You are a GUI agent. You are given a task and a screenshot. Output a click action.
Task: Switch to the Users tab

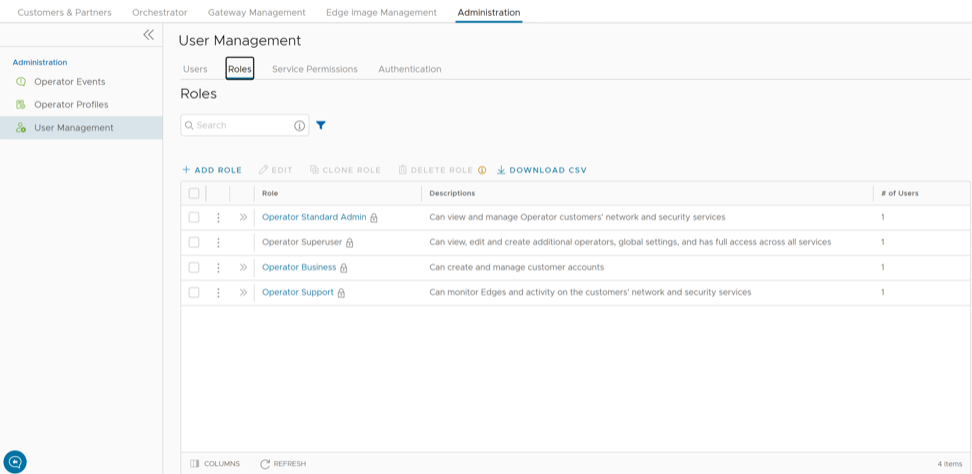[195, 69]
